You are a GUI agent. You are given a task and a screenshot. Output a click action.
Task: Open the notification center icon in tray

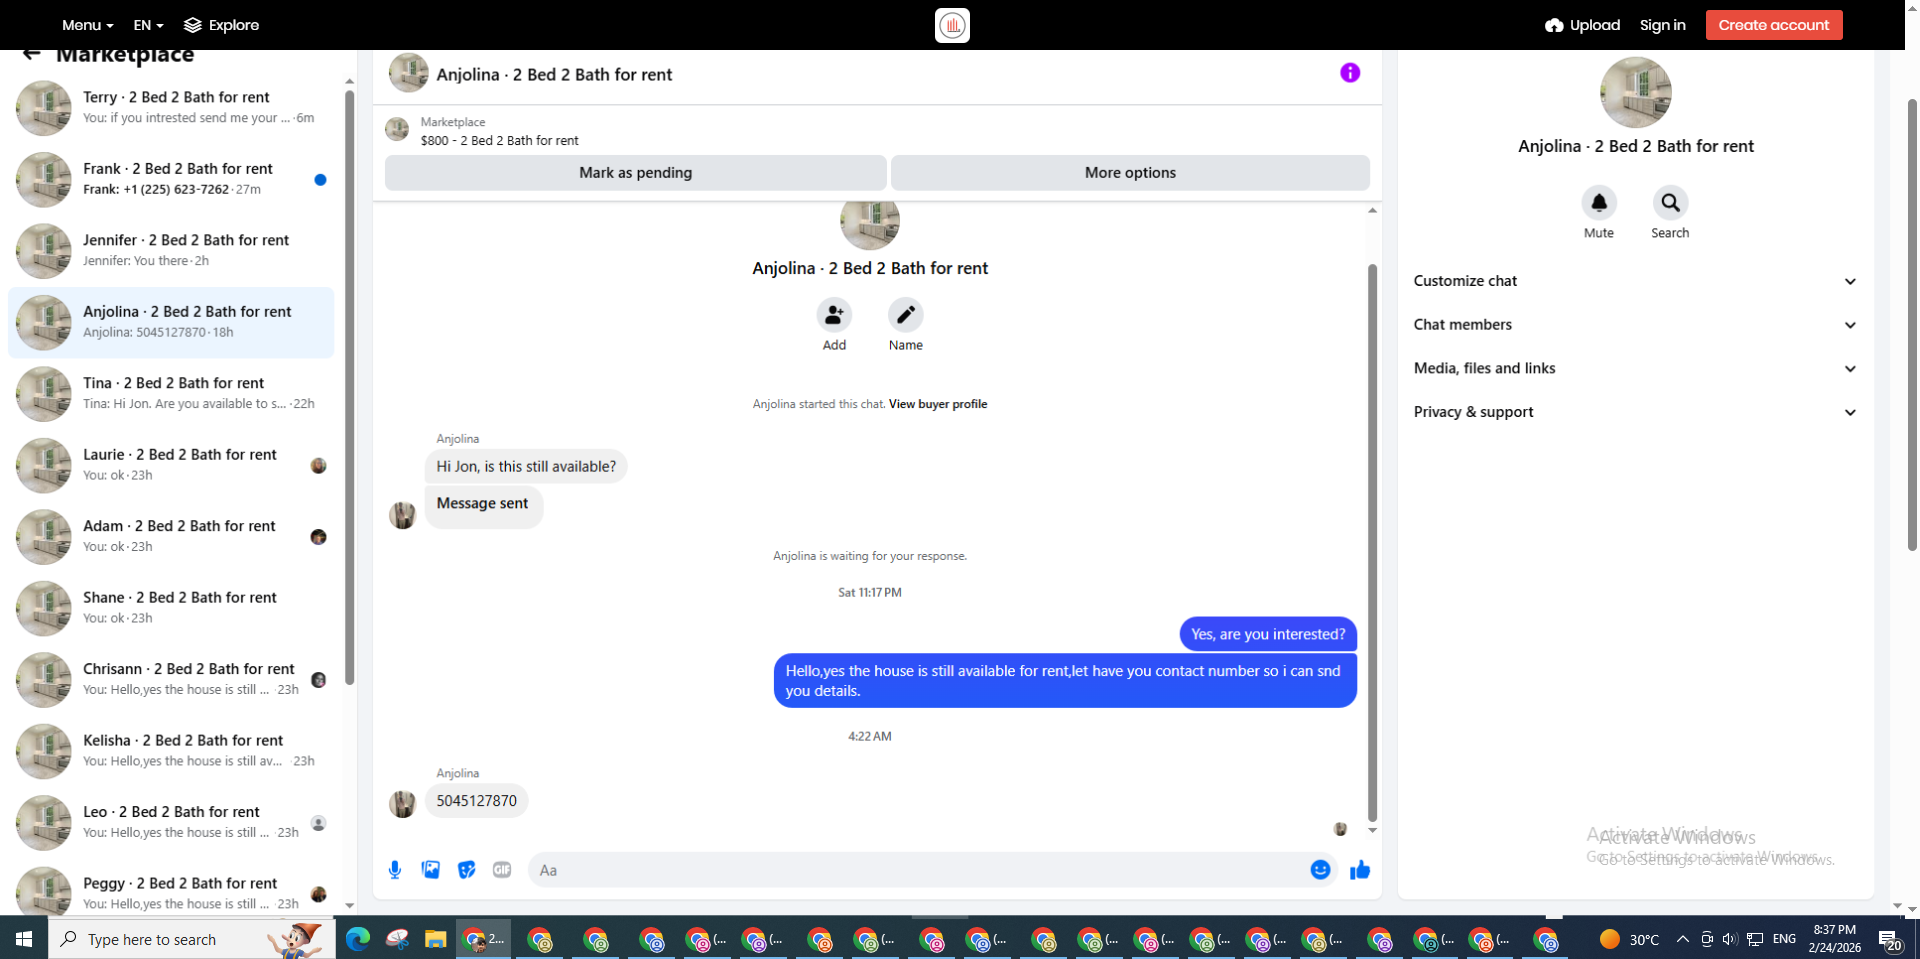(x=1890, y=939)
